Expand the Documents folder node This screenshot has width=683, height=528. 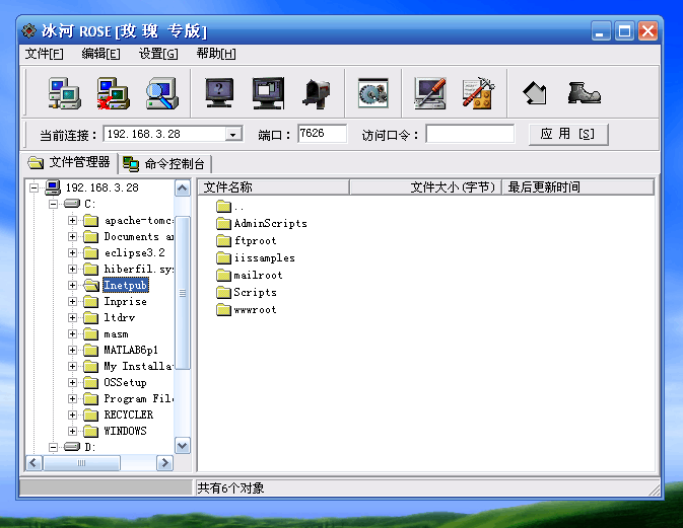click(72, 237)
